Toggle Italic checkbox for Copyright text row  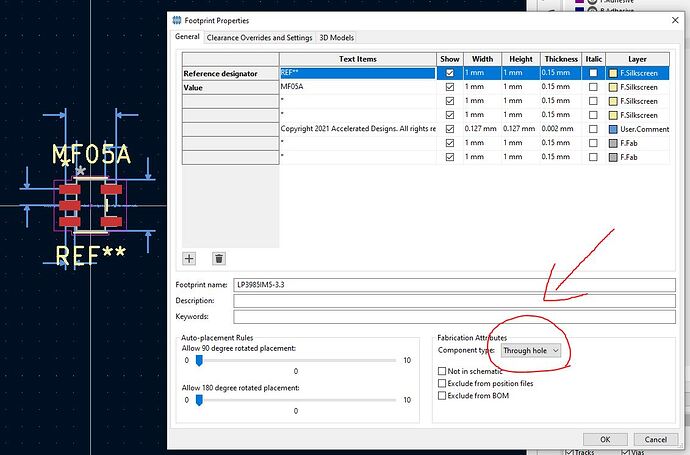coord(593,129)
